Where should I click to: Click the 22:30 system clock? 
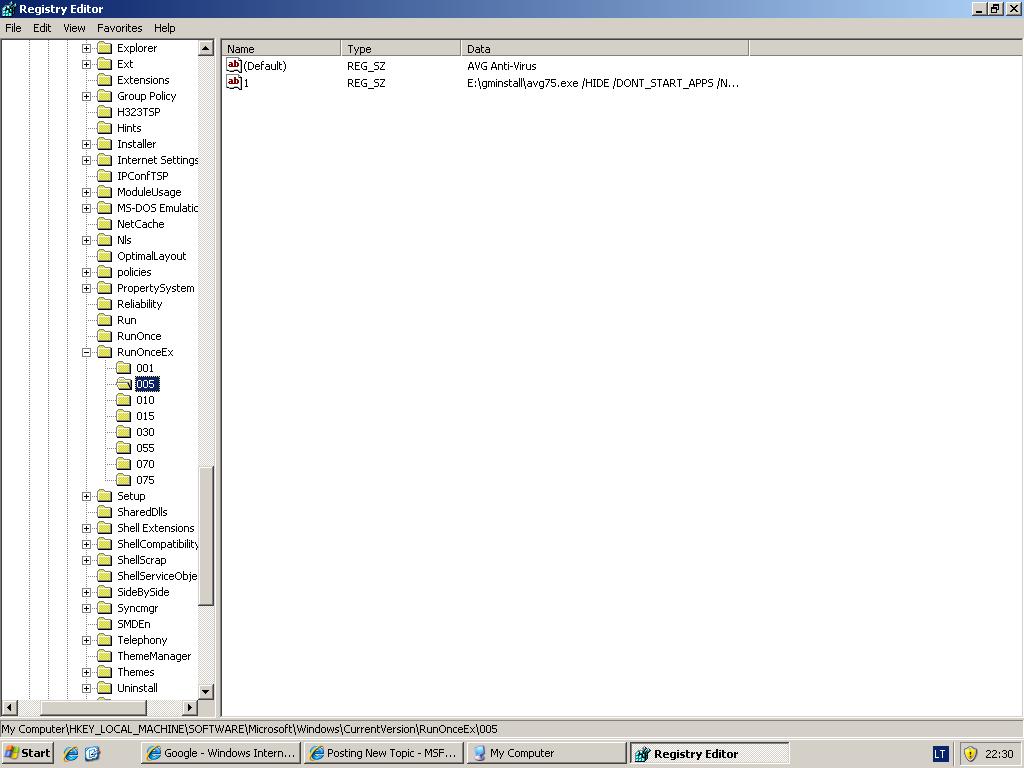point(999,754)
